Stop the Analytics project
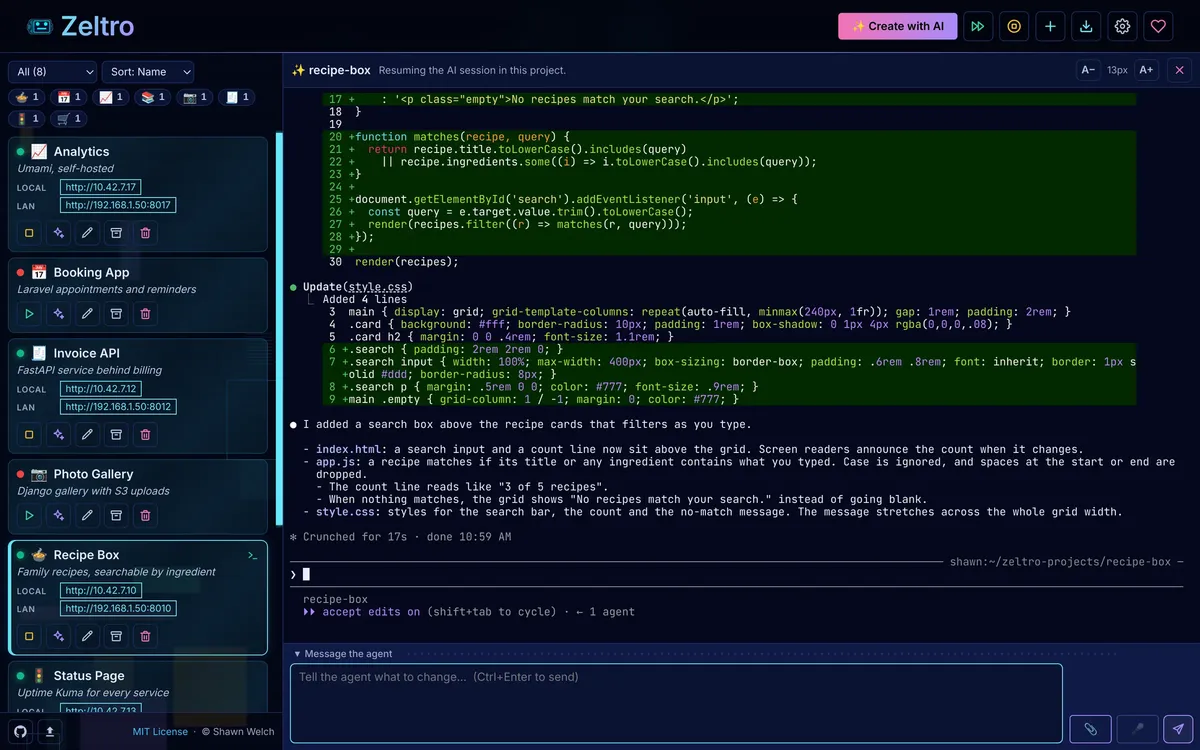 [29, 233]
